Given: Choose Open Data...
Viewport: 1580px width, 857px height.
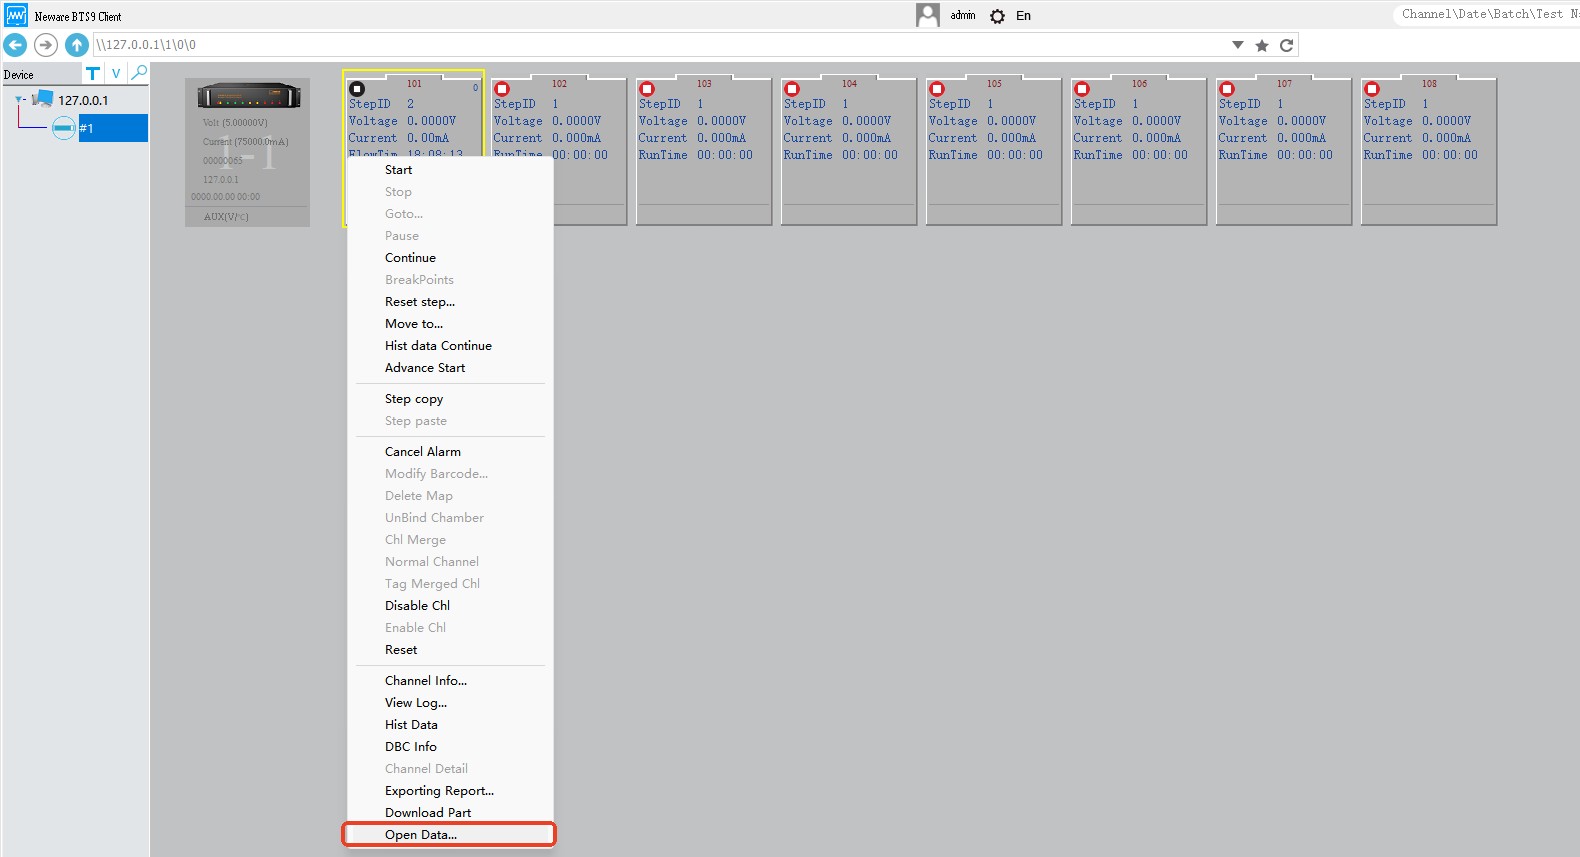Looking at the screenshot, I should (450, 835).
